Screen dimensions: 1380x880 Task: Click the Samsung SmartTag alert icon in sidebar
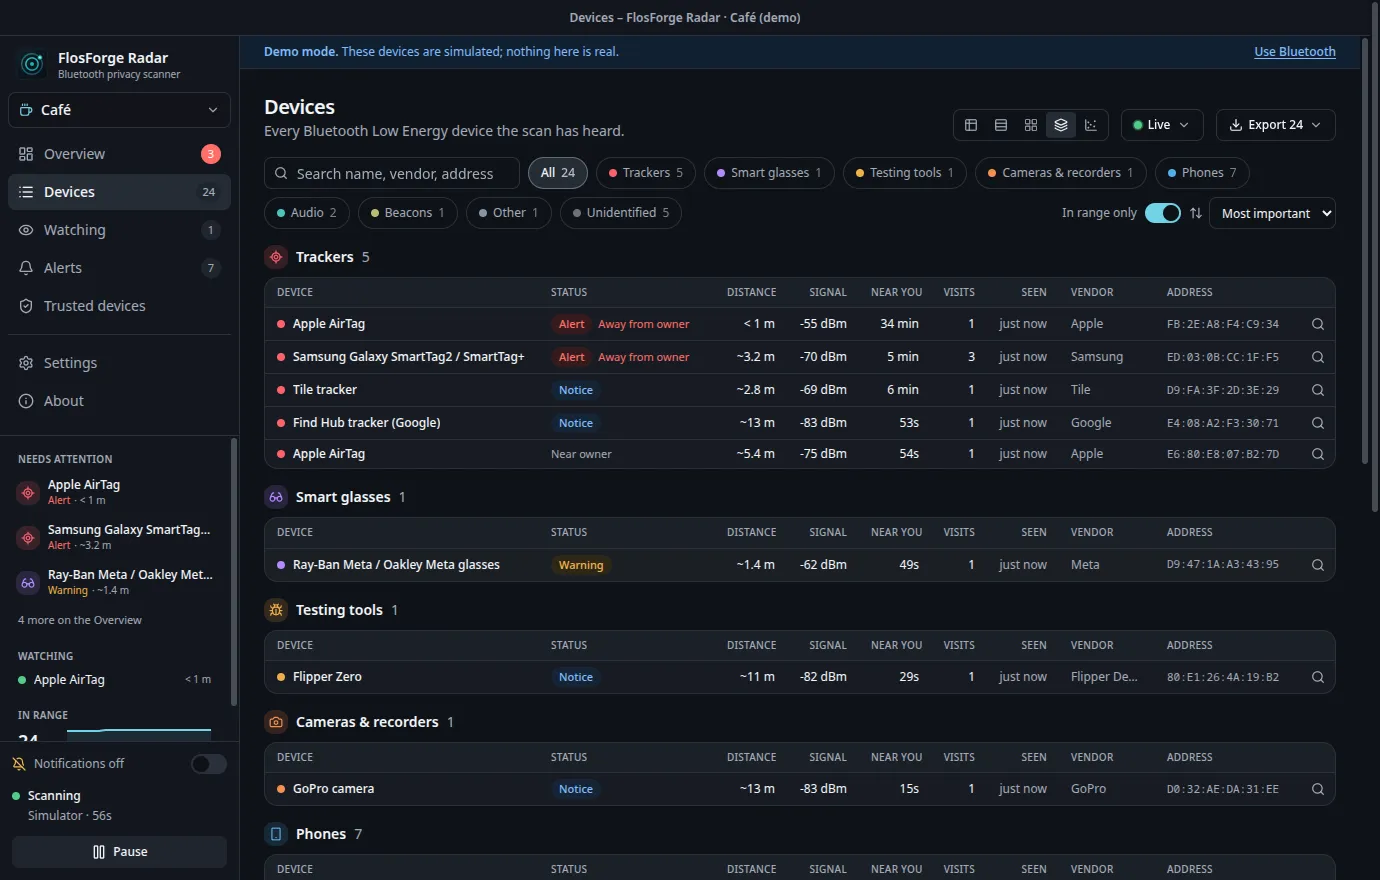point(28,538)
